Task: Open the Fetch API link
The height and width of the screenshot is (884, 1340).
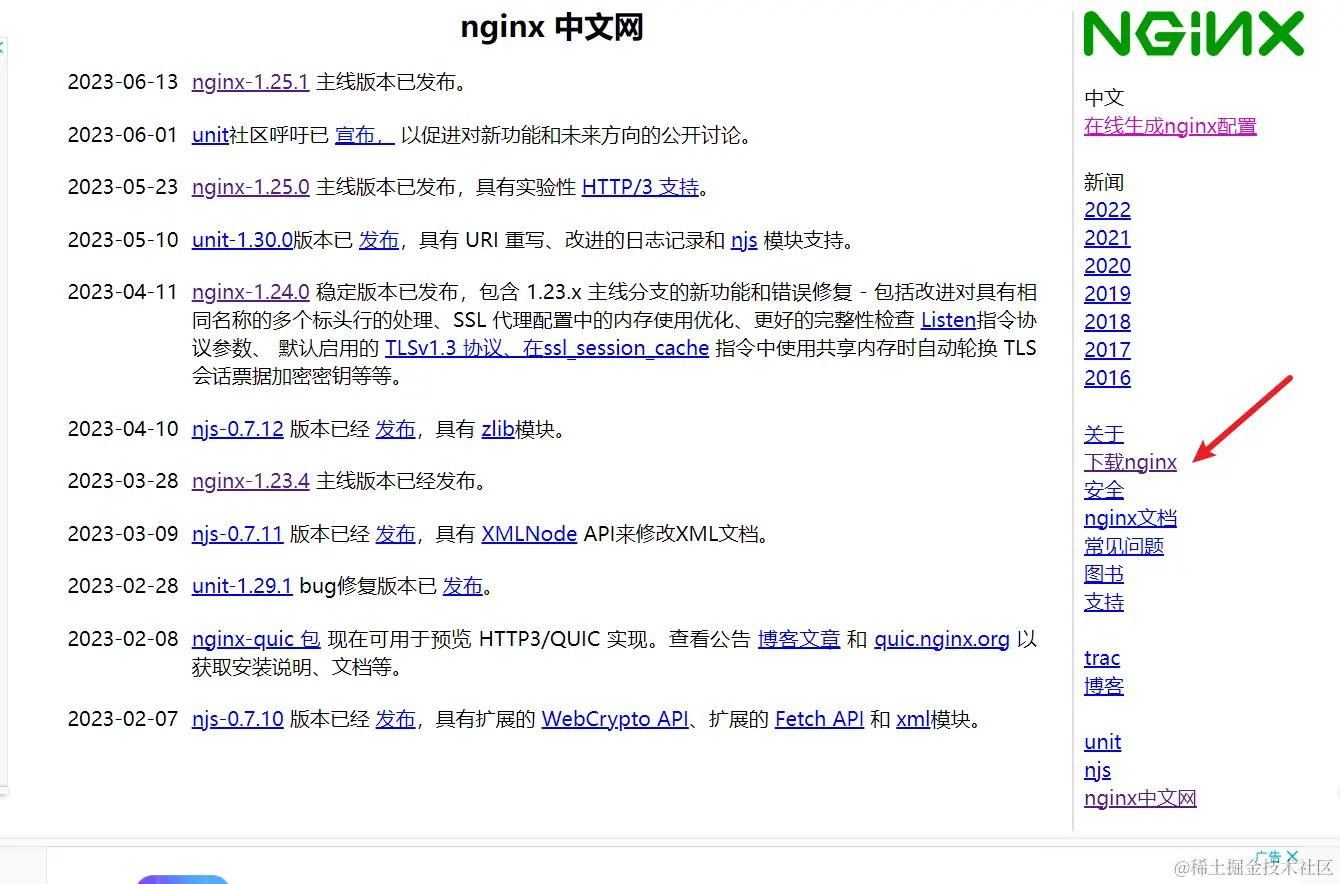Action: [x=819, y=719]
